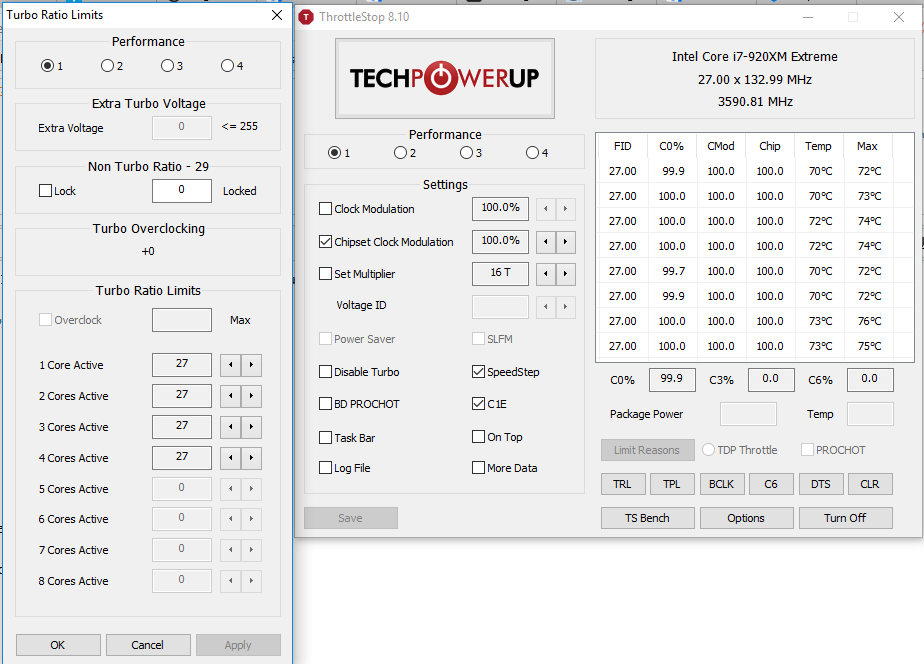924x664 pixels.
Task: Select Performance profile 4 in Turbo Ratio Limits
Action: 227,65
